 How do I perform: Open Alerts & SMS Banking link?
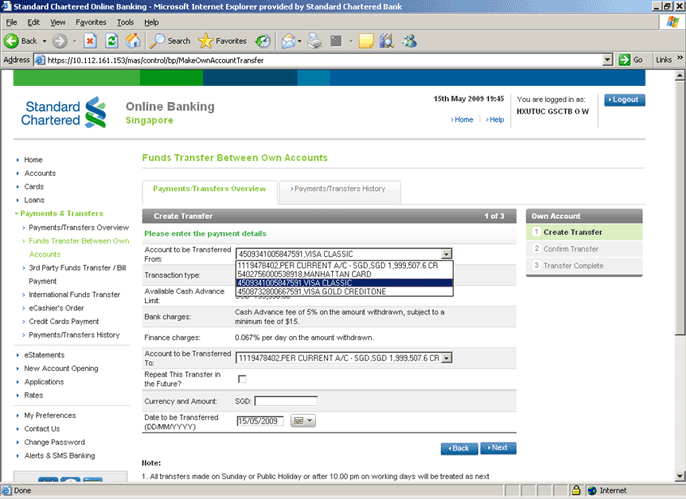tap(60, 456)
